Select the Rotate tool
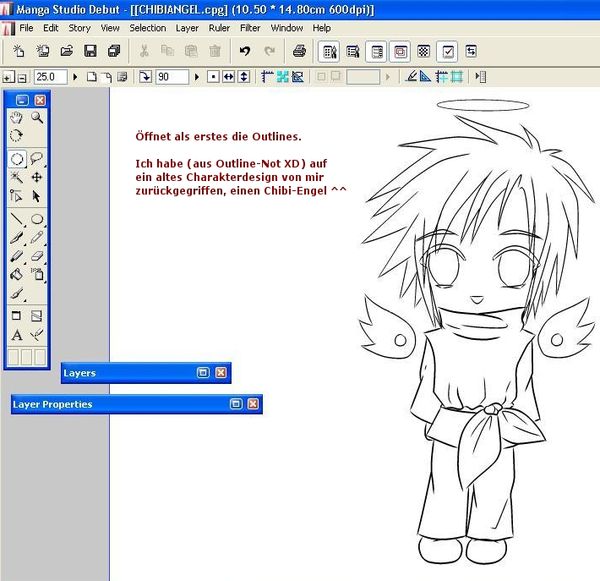Image resolution: width=600 pixels, height=581 pixels. click(x=16, y=135)
